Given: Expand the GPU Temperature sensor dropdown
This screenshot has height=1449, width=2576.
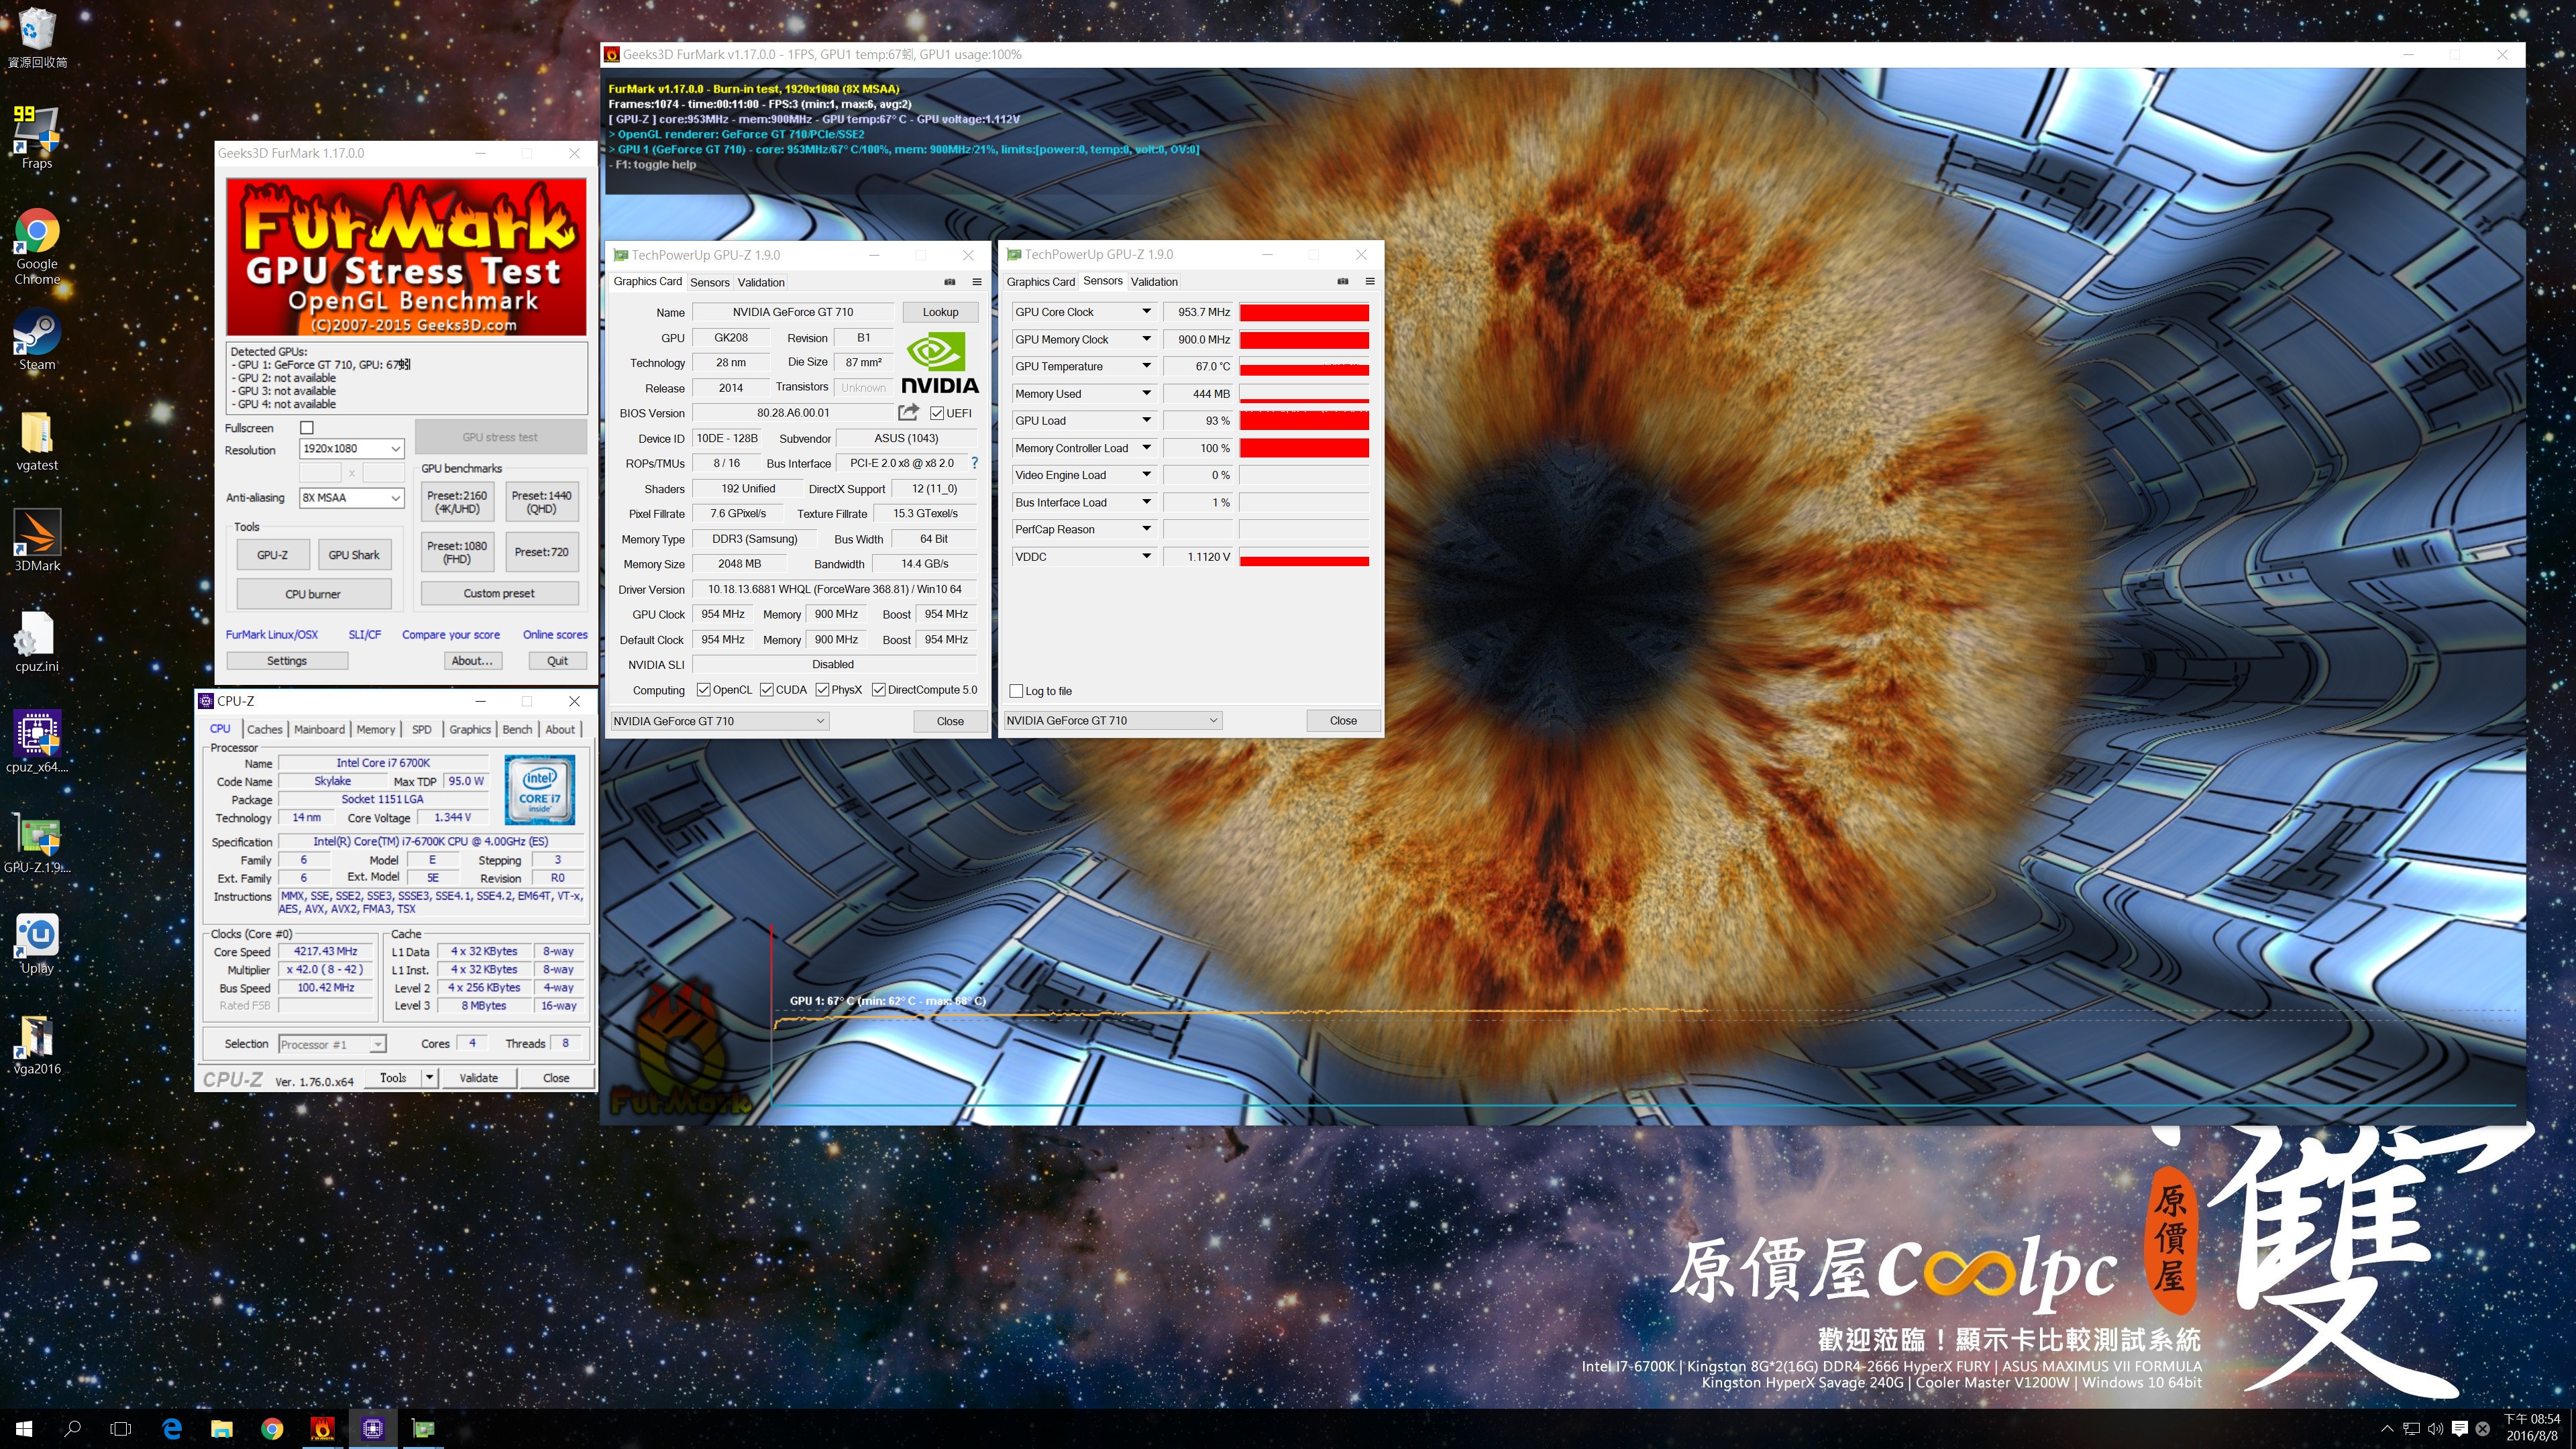Looking at the screenshot, I should coord(1146,366).
